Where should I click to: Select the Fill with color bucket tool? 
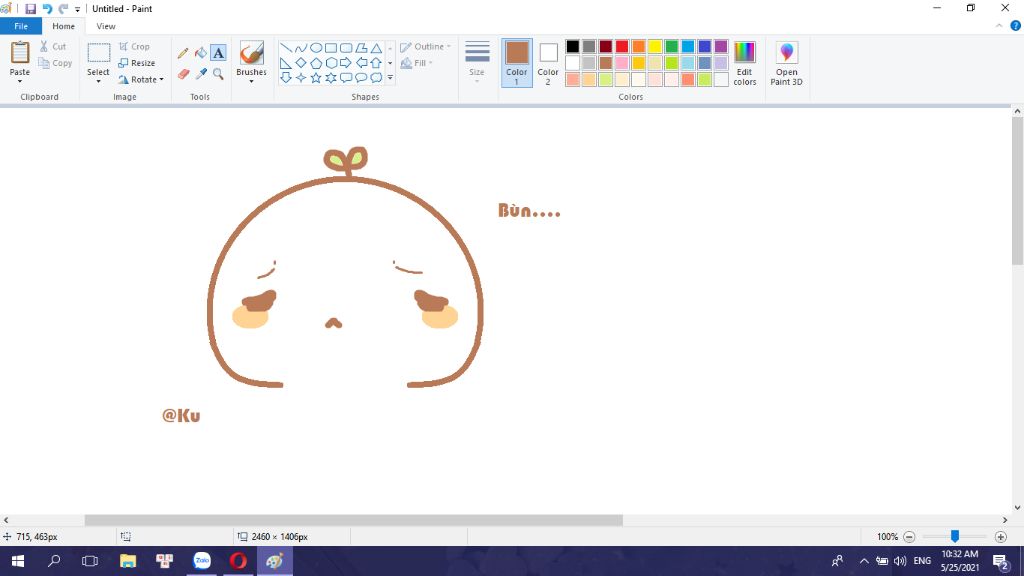[200, 53]
